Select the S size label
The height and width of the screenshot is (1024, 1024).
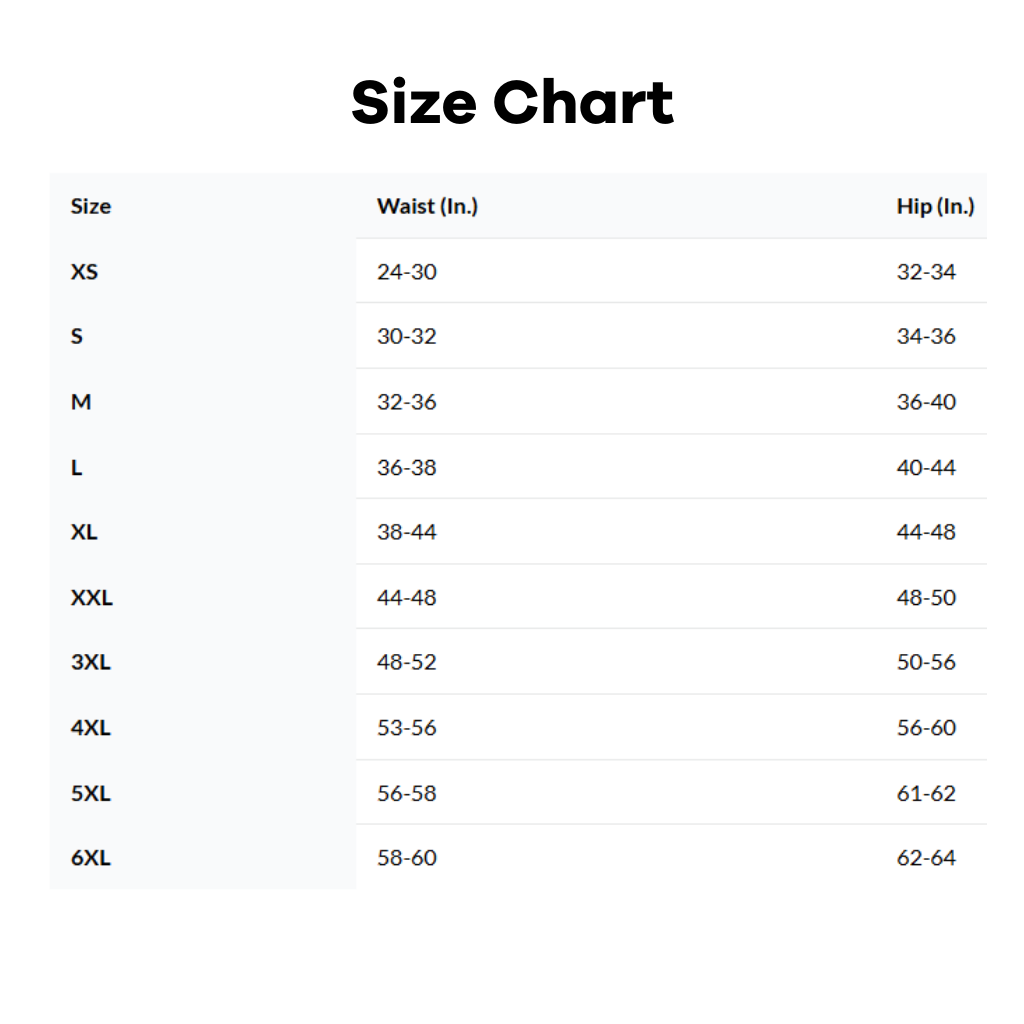pyautogui.click(x=77, y=337)
